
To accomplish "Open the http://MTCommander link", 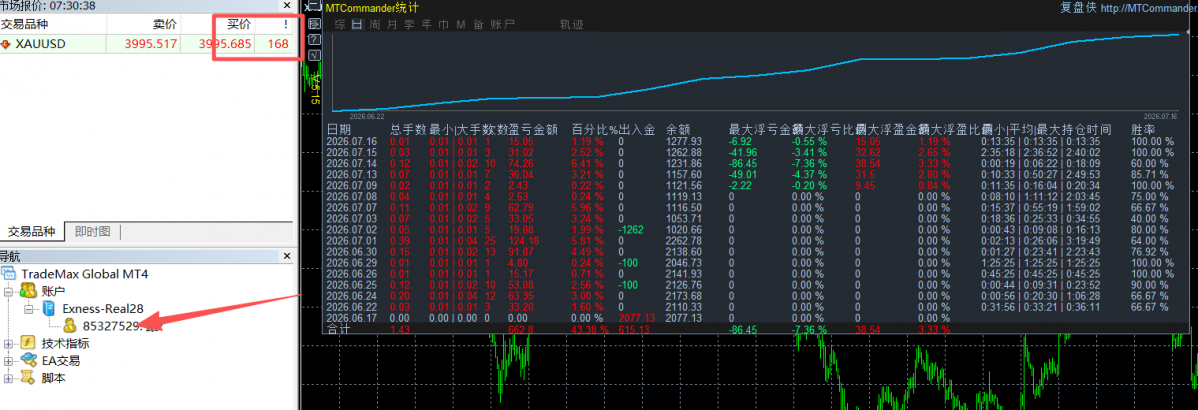I will point(1150,8).
